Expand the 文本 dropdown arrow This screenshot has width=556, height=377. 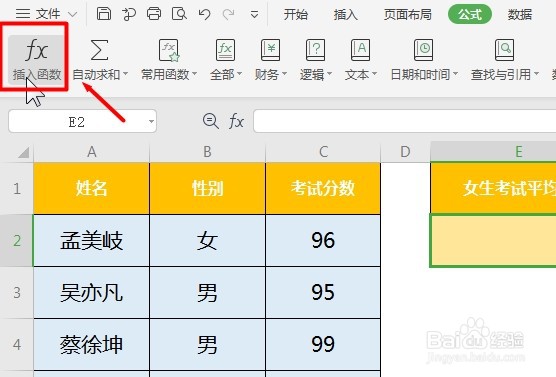point(374,74)
